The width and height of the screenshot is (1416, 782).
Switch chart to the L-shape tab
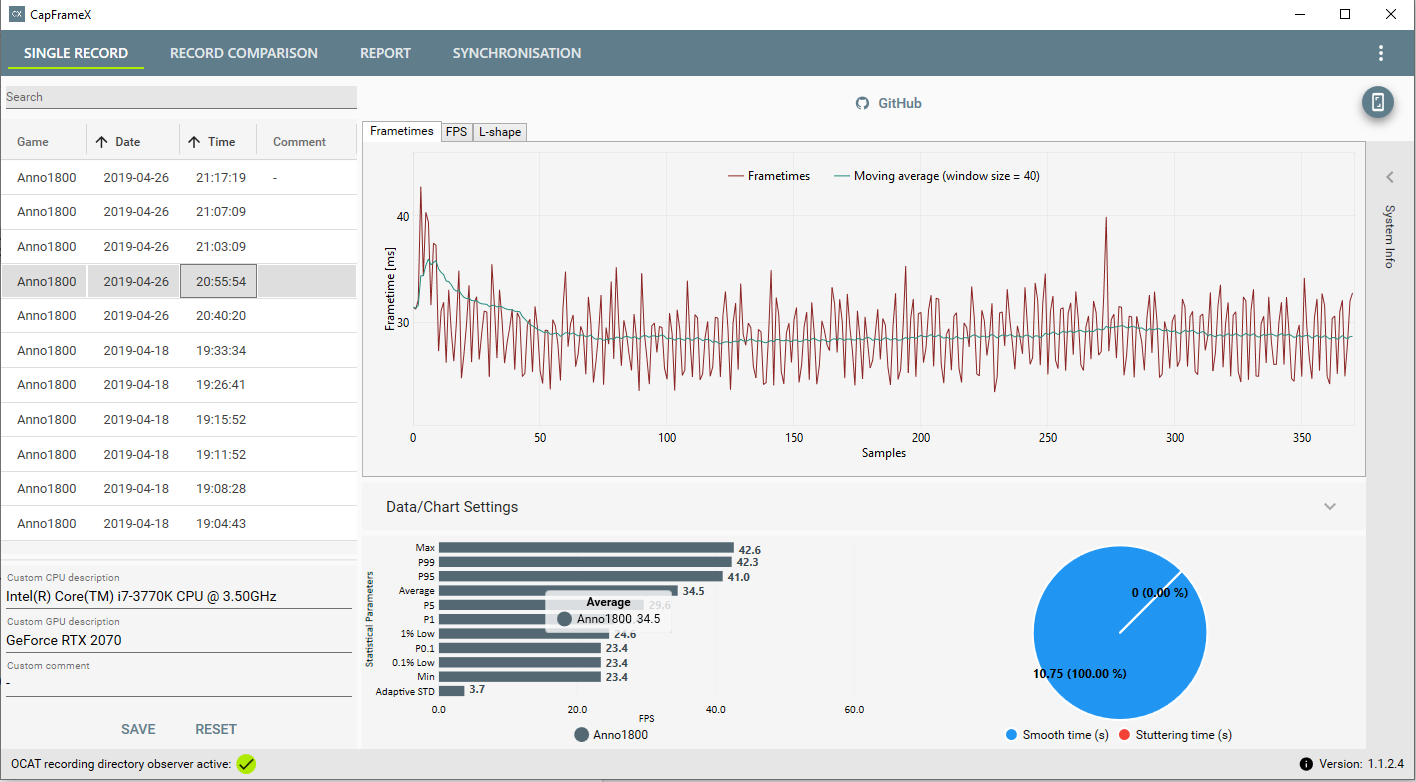click(499, 132)
